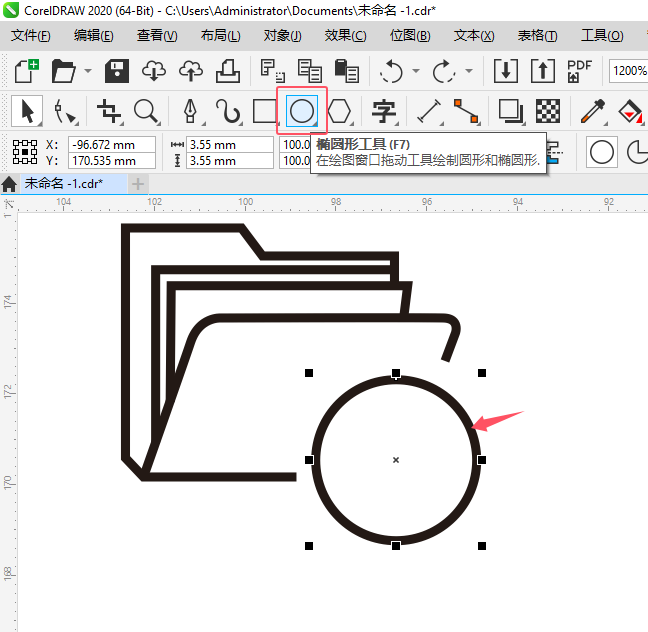Select the Pick tool arrow
This screenshot has width=648, height=632.
coord(27,111)
